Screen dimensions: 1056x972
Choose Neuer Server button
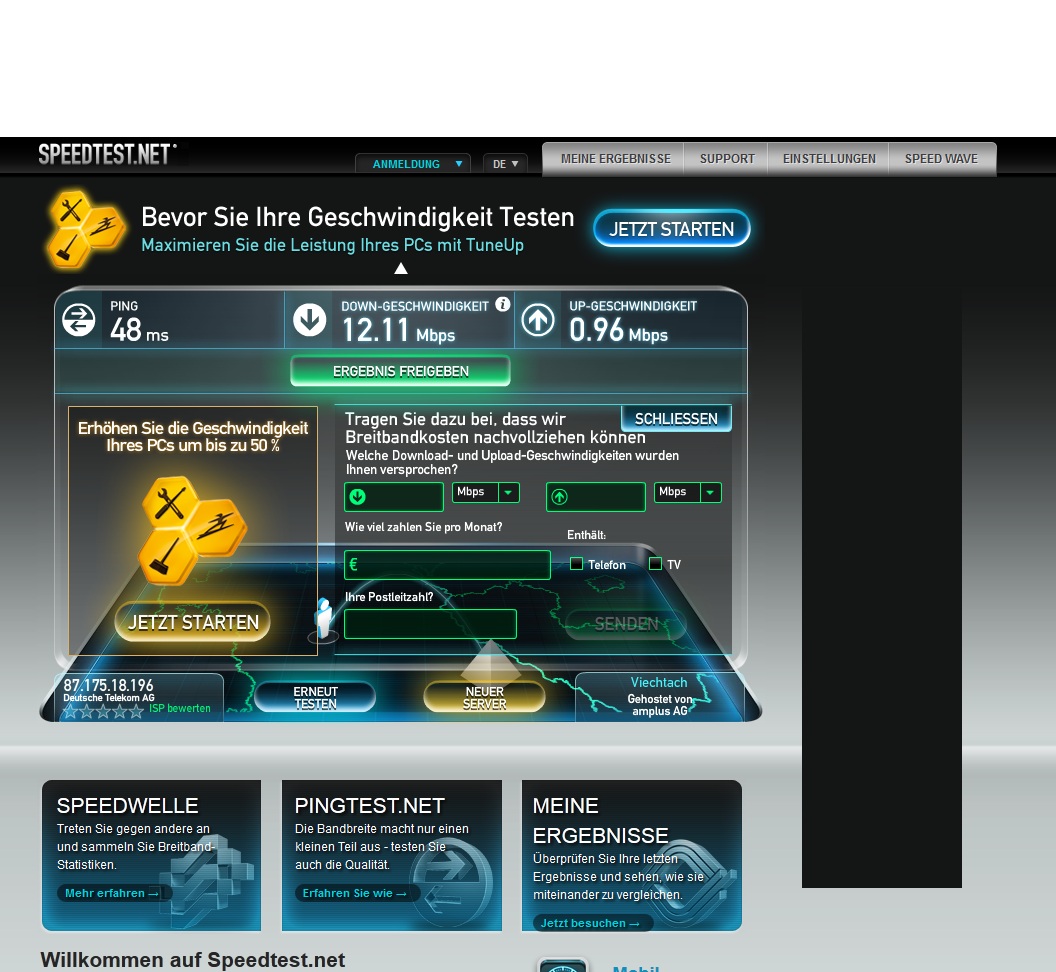point(484,698)
